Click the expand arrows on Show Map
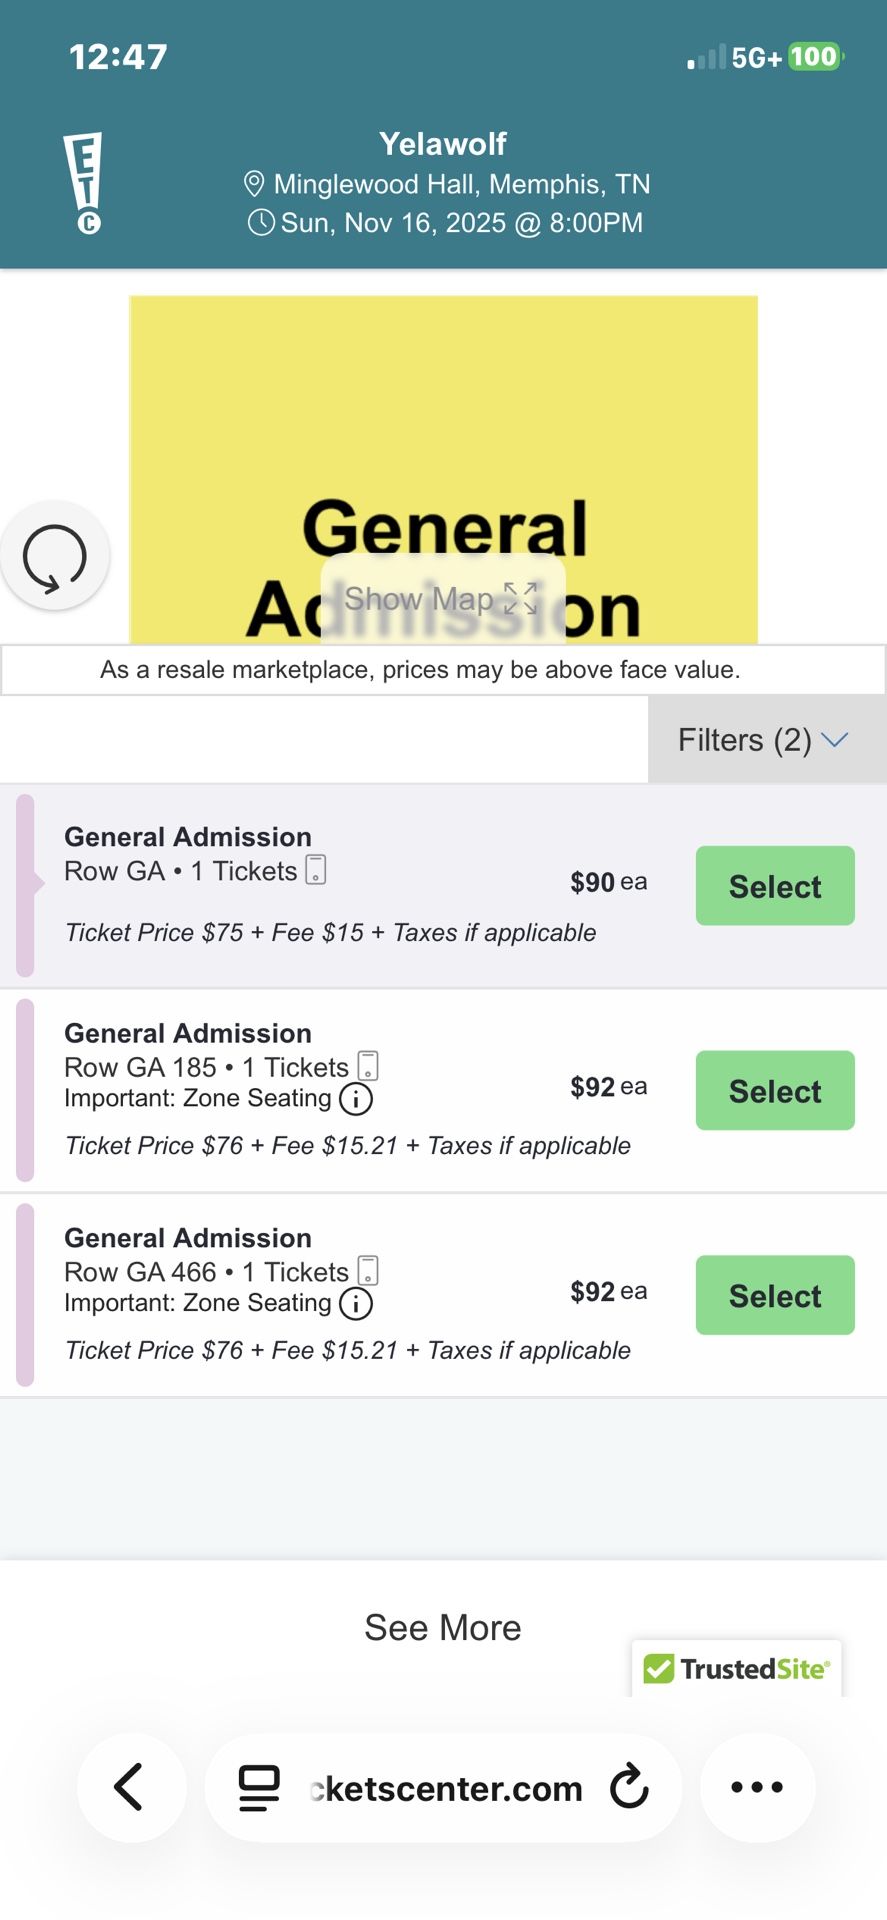This screenshot has height=1920, width=887. [521, 598]
